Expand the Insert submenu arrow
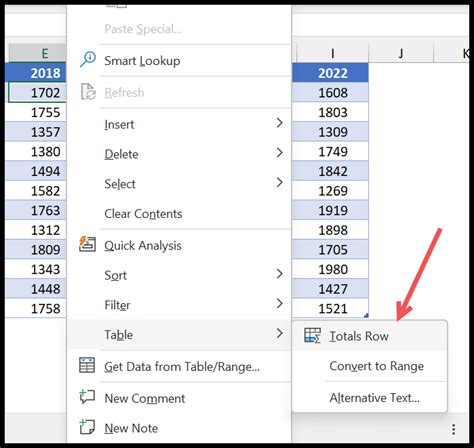Viewport: 474px width, 448px height. [x=280, y=123]
